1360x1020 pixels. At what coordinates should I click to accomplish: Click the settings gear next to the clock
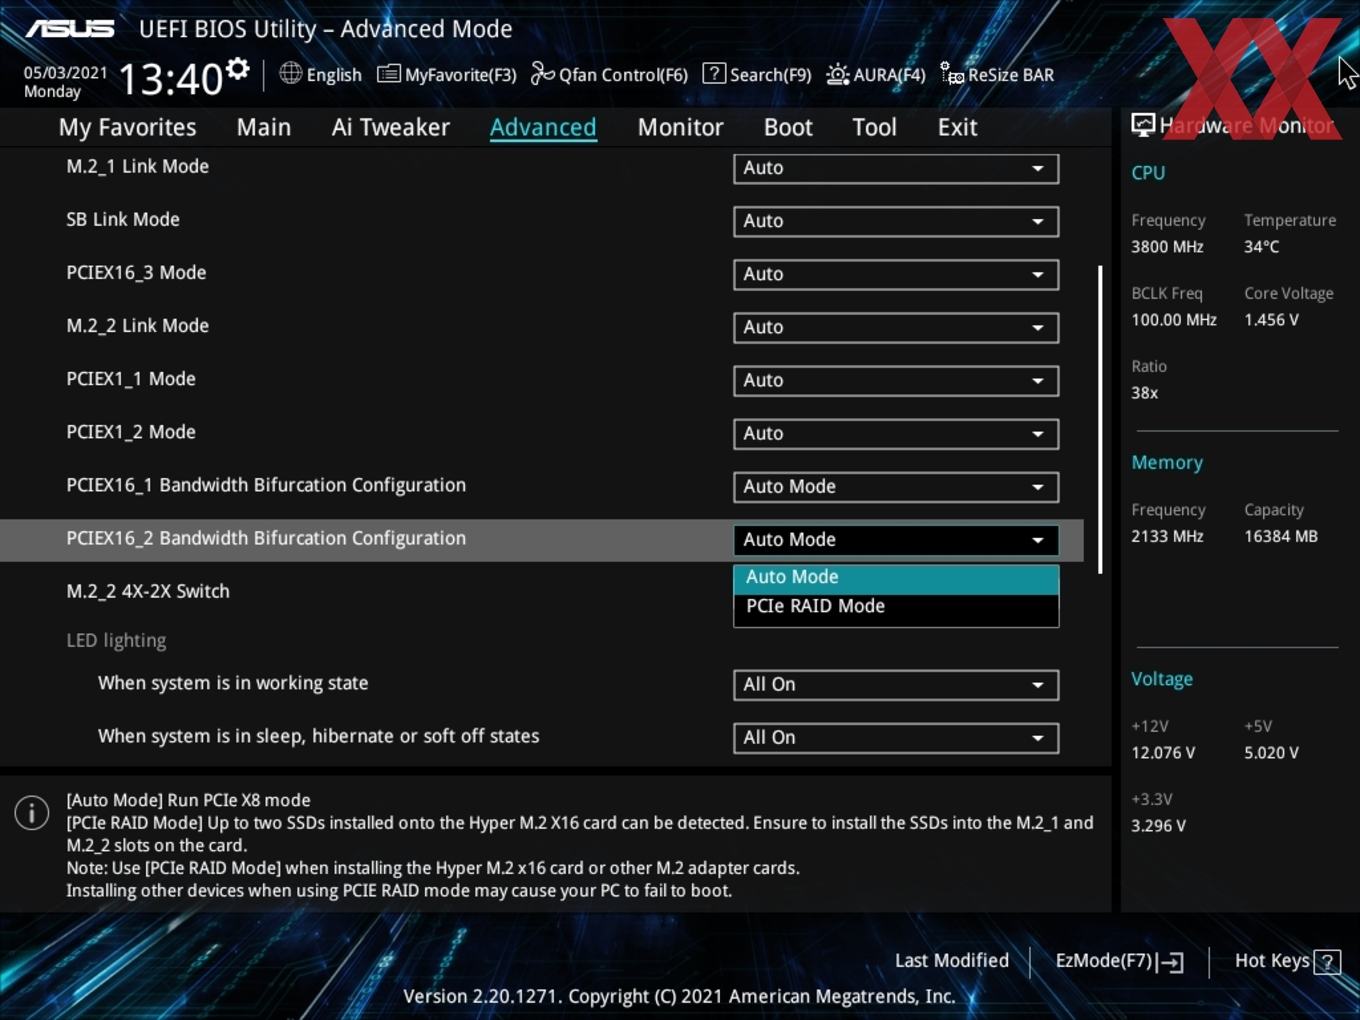(x=237, y=69)
